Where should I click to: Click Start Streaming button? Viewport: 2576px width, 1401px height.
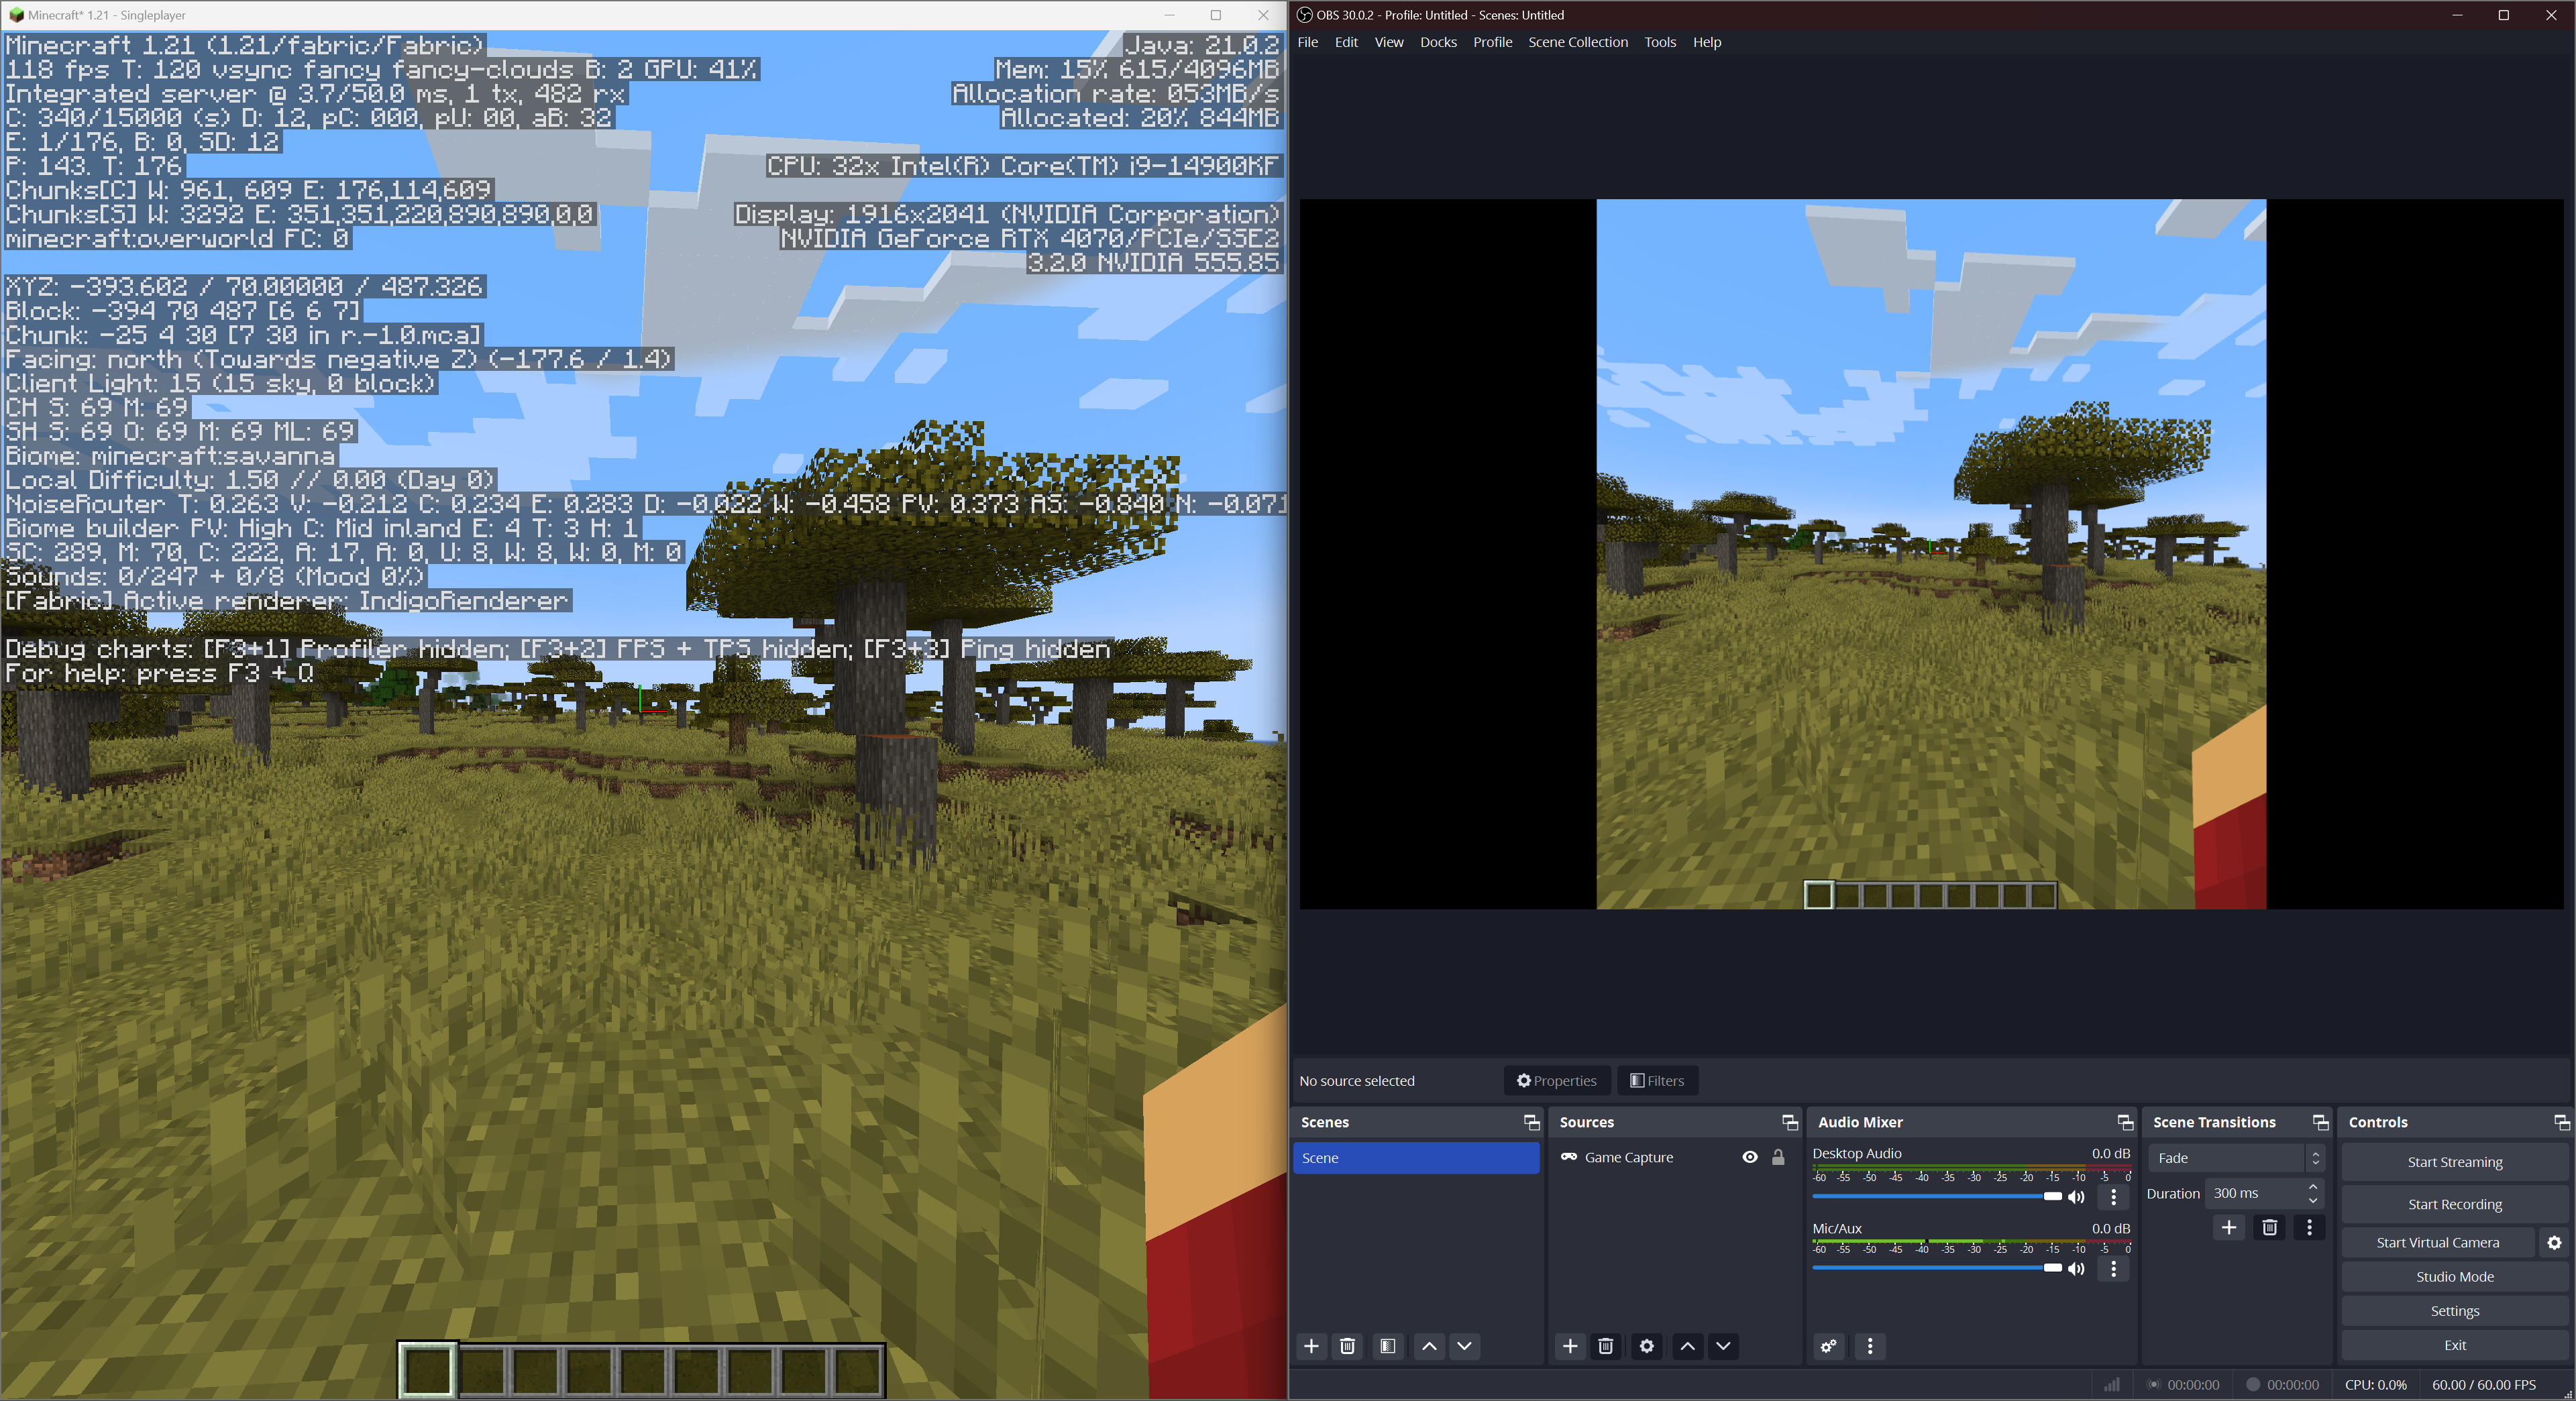(x=2454, y=1162)
